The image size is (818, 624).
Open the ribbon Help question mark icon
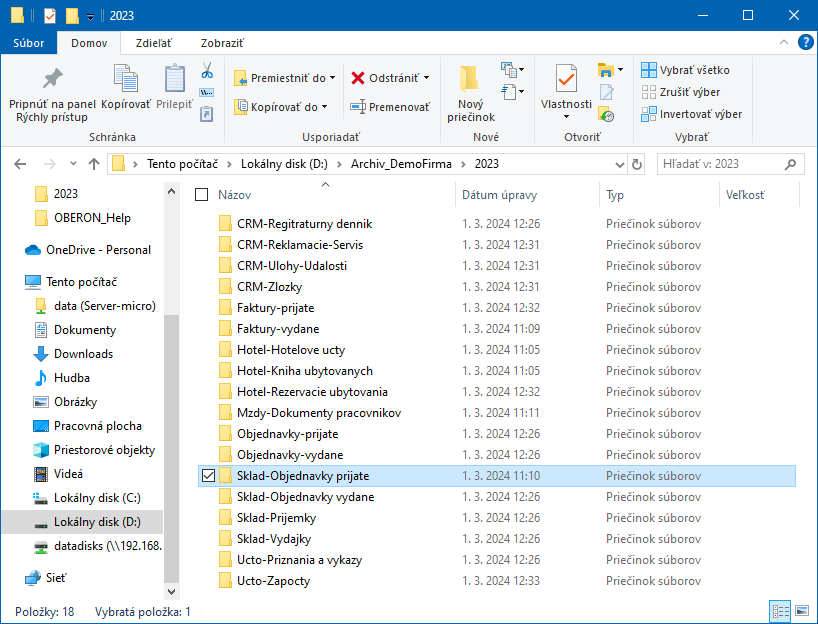(805, 43)
